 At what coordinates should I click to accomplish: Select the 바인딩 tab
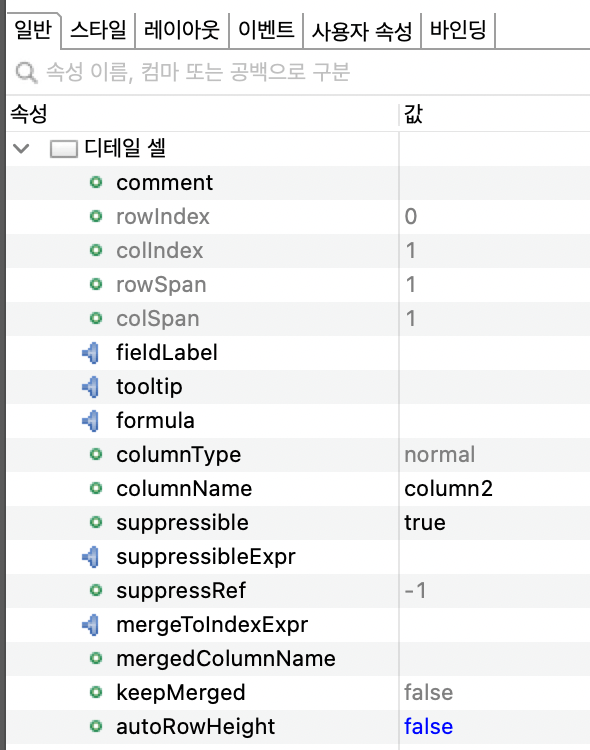(x=458, y=31)
